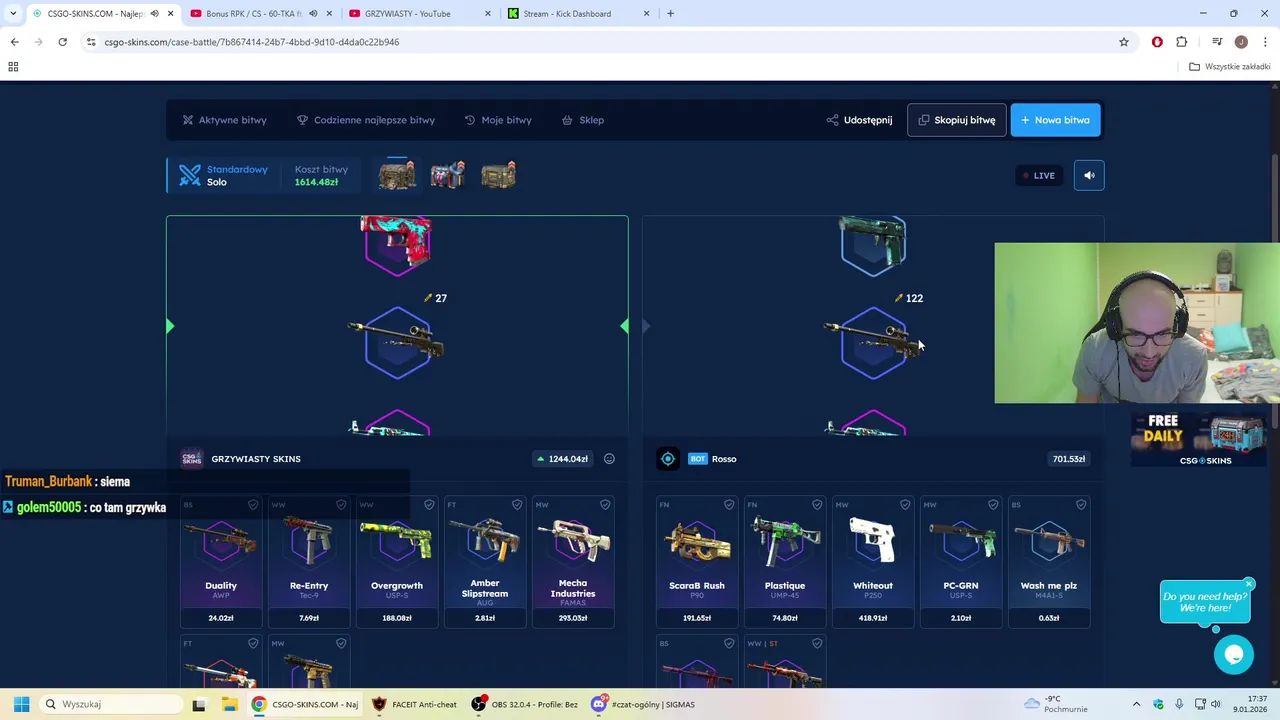Toggle favorite on Overgrowth USP-S card
The height and width of the screenshot is (720, 1280).
point(429,505)
